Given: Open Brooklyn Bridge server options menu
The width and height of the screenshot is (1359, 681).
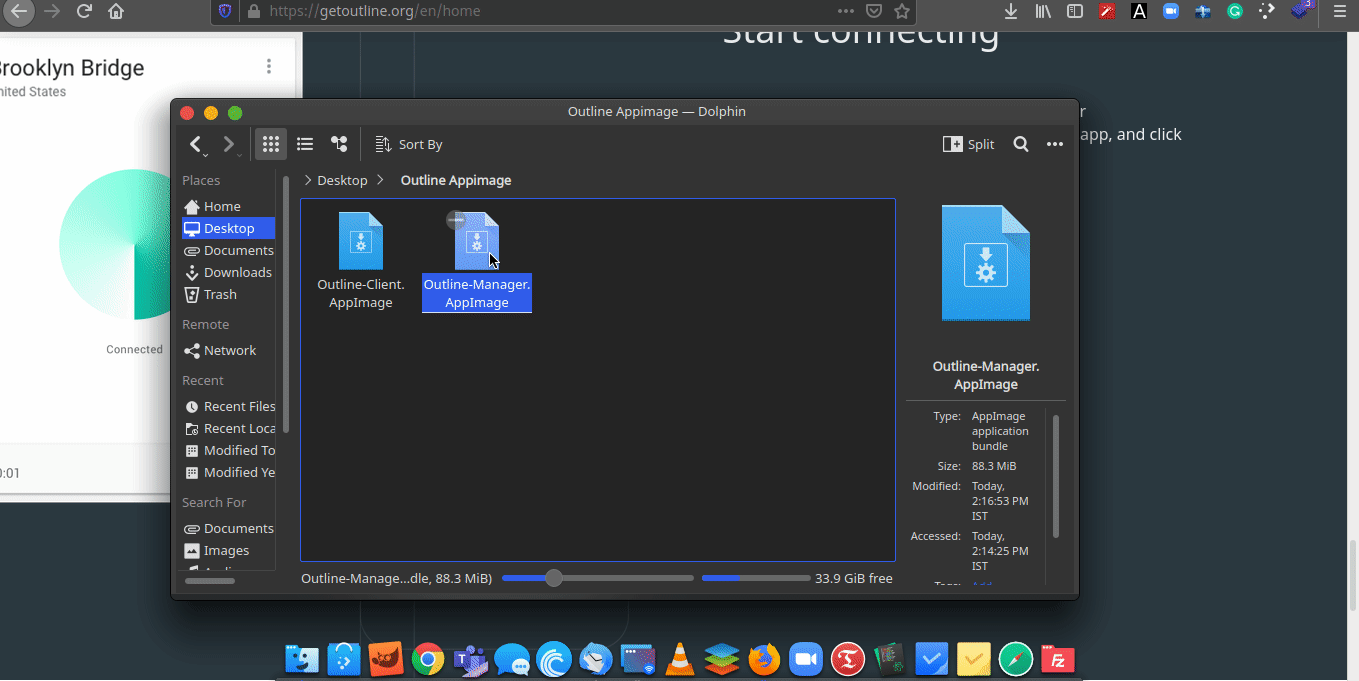Looking at the screenshot, I should 268,66.
